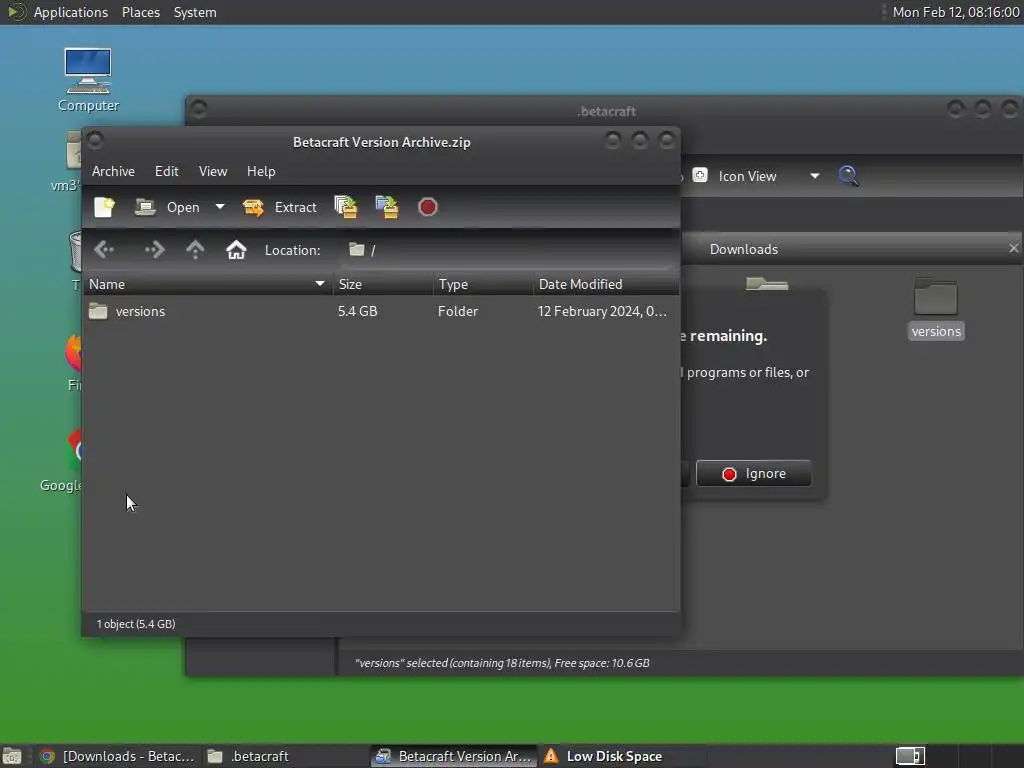Go up one level in the archive
The image size is (1024, 768).
(x=195, y=249)
